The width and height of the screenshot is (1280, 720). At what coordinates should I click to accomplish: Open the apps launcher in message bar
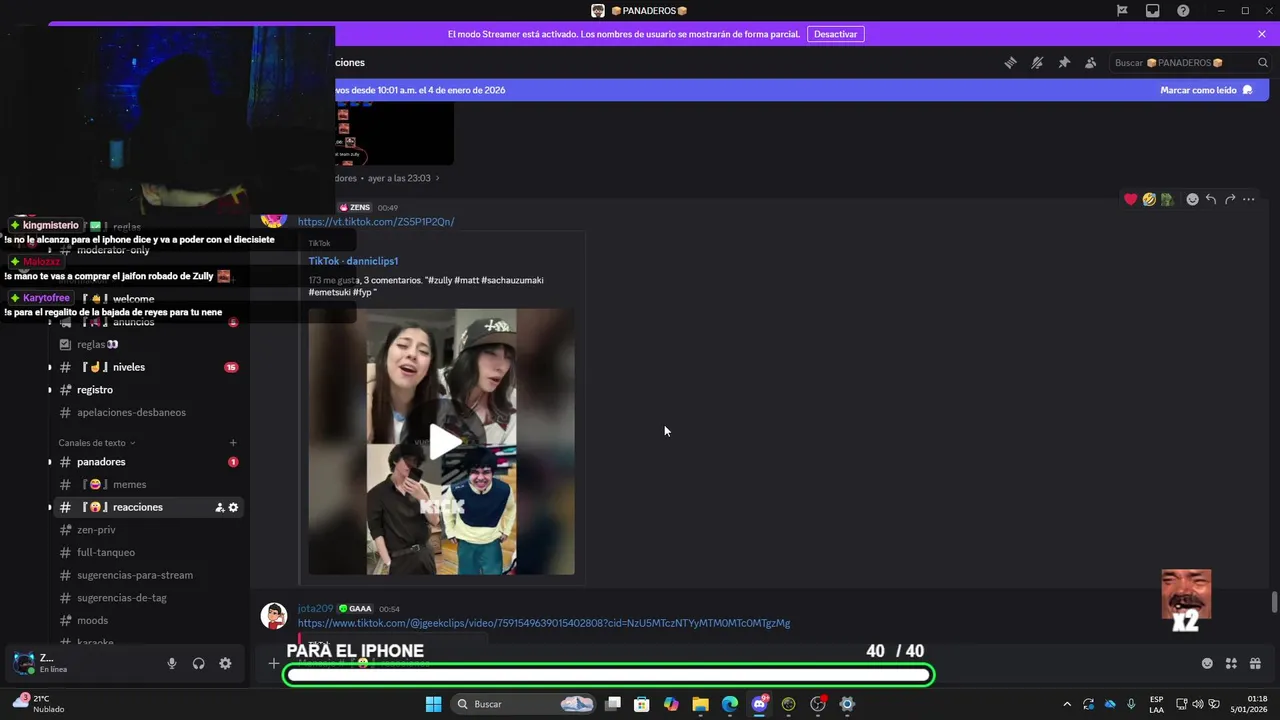pos(1231,663)
